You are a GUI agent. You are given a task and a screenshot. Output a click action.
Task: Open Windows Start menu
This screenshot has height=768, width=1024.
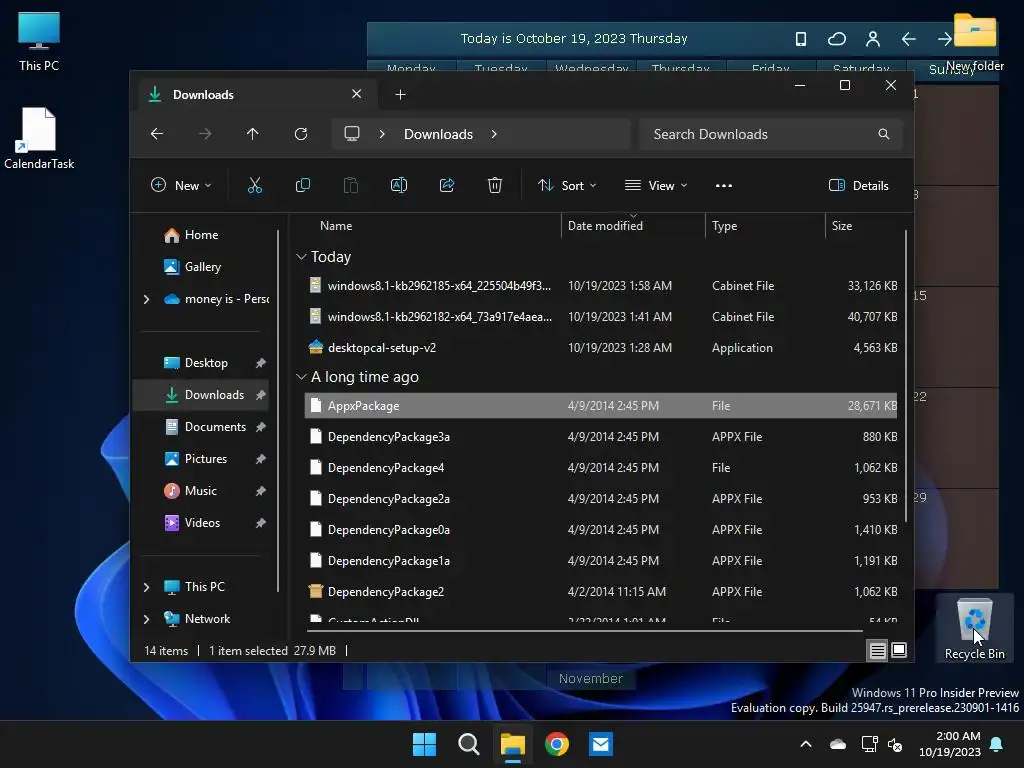[x=424, y=744]
